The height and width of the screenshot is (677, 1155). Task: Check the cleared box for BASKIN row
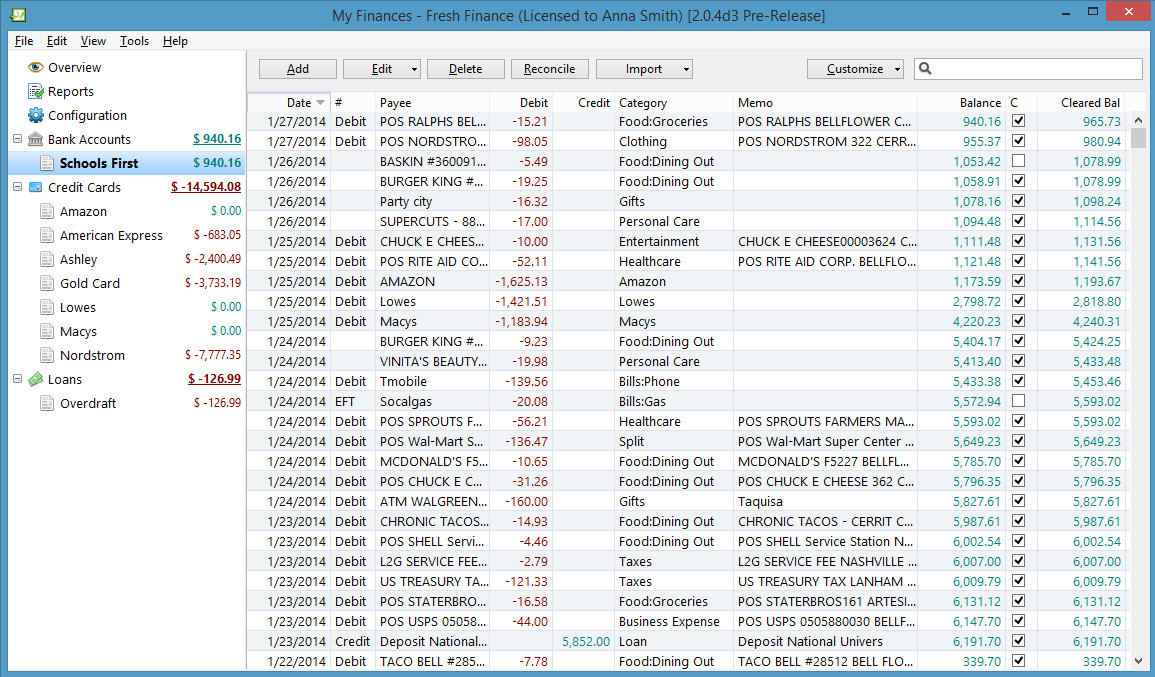[1018, 161]
